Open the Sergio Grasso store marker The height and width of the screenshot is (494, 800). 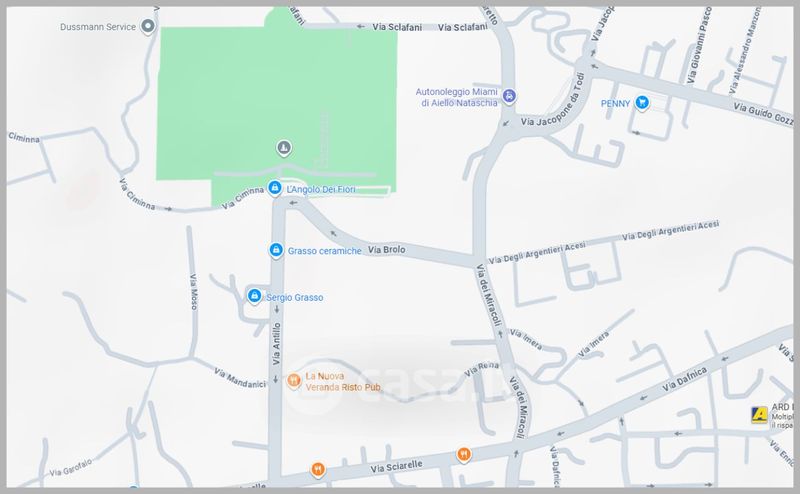tap(255, 296)
